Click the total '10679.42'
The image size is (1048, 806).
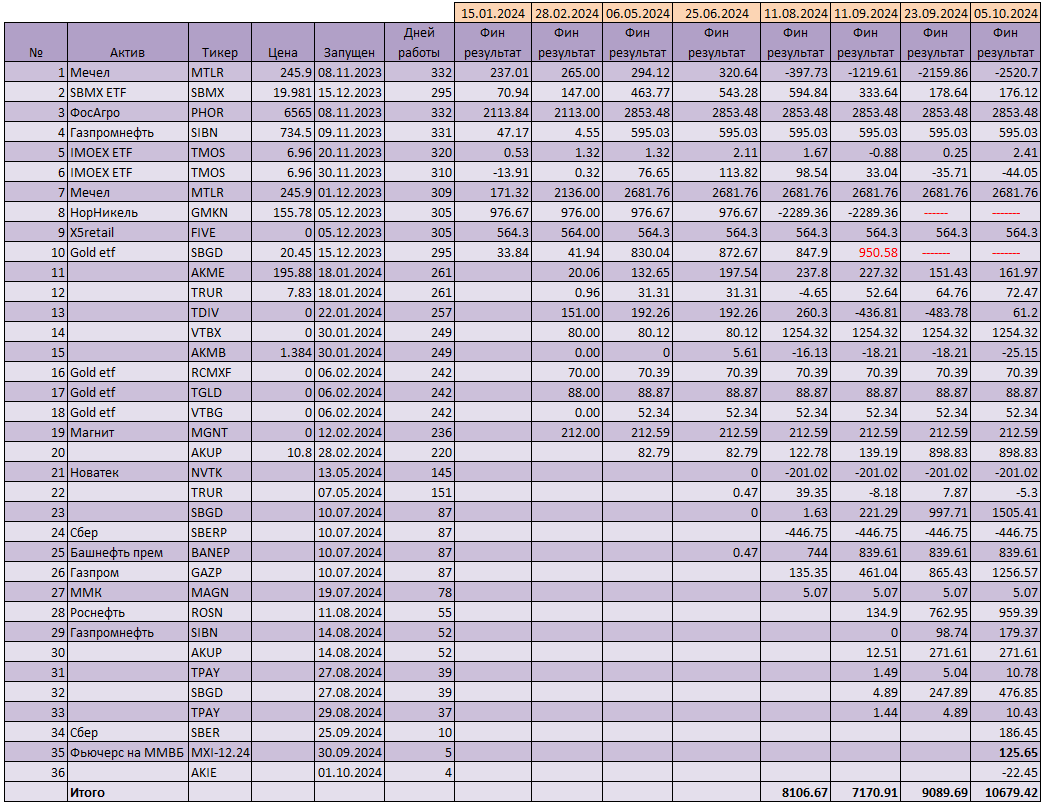(x=1006, y=793)
